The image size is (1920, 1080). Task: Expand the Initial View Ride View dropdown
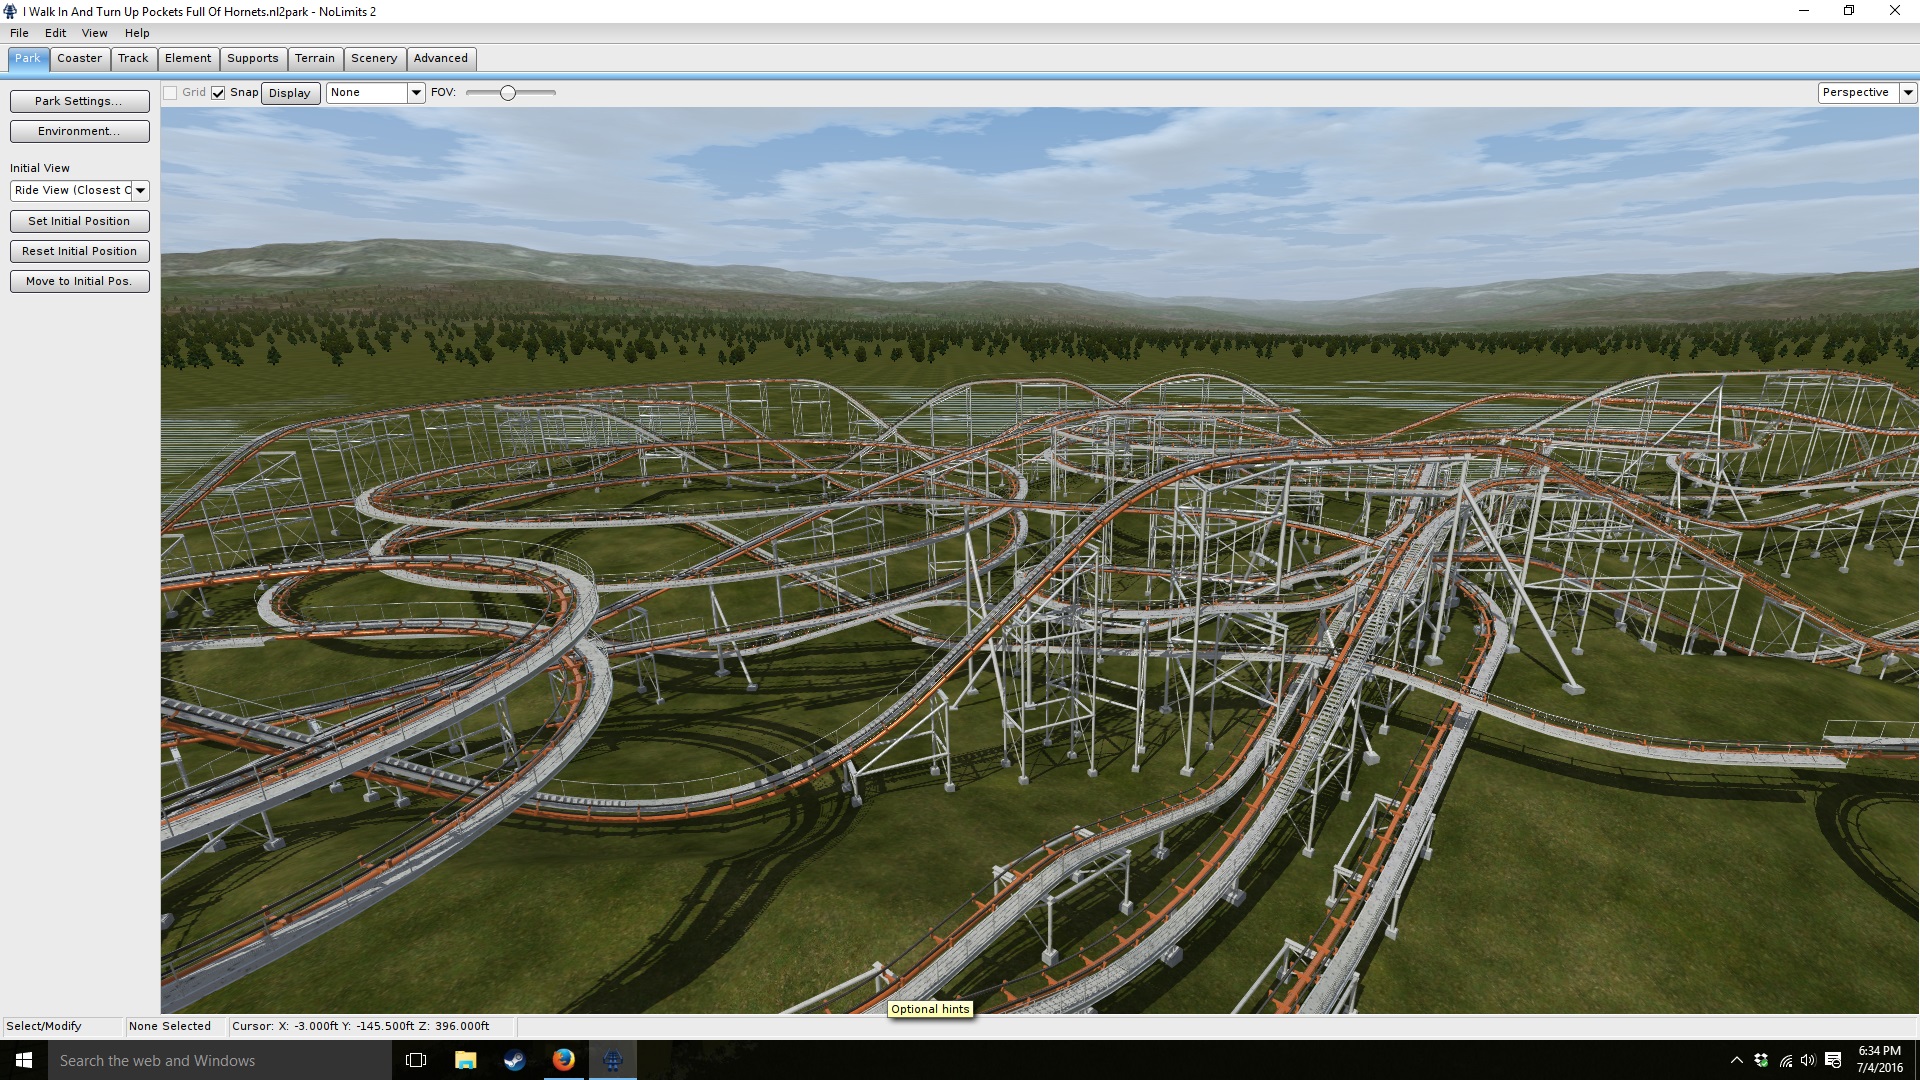[141, 191]
